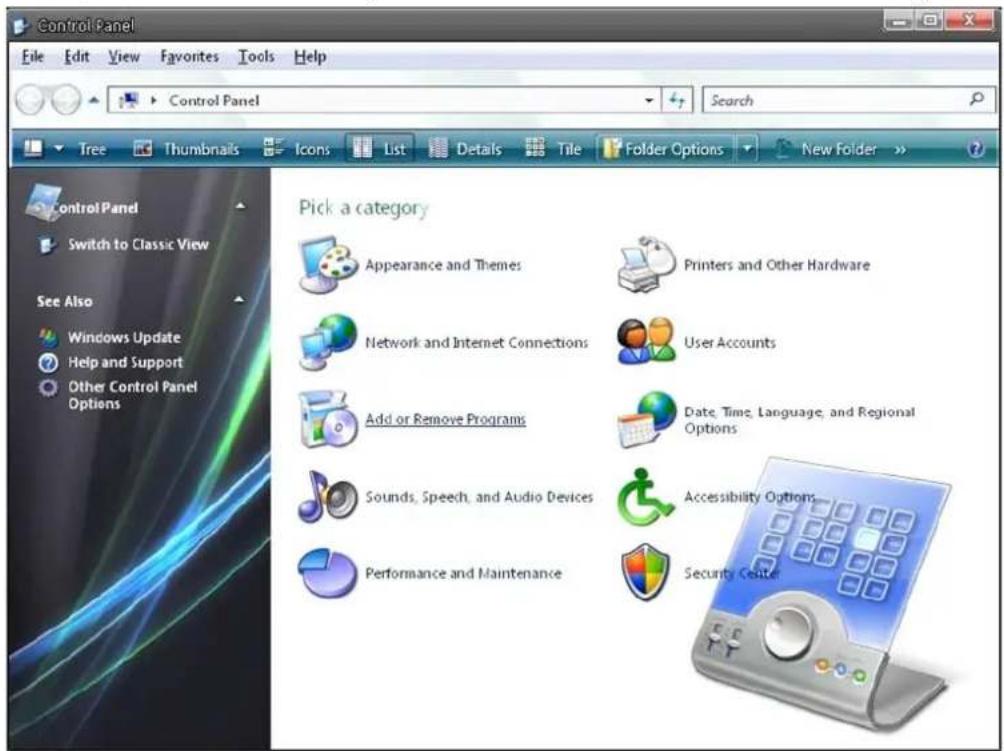Click the Control Panel address bar text
Image resolution: width=1004 pixels, height=751 pixels.
(x=214, y=101)
